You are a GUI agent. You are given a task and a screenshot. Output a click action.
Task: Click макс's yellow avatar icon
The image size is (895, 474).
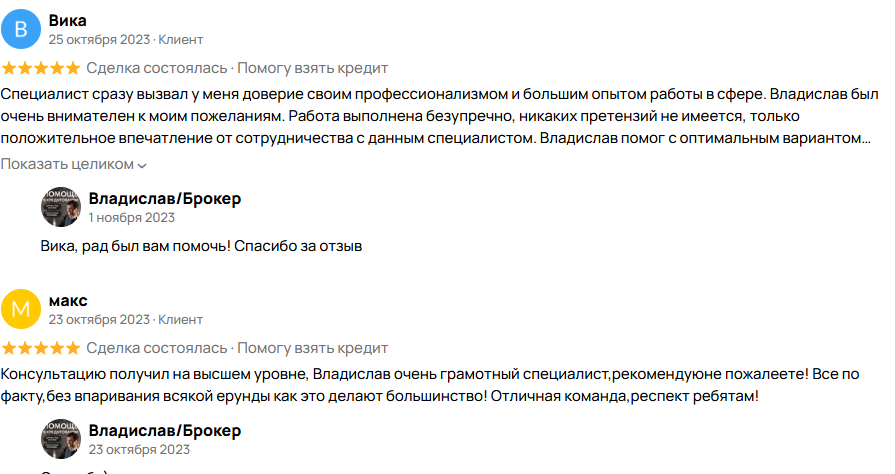click(x=21, y=309)
